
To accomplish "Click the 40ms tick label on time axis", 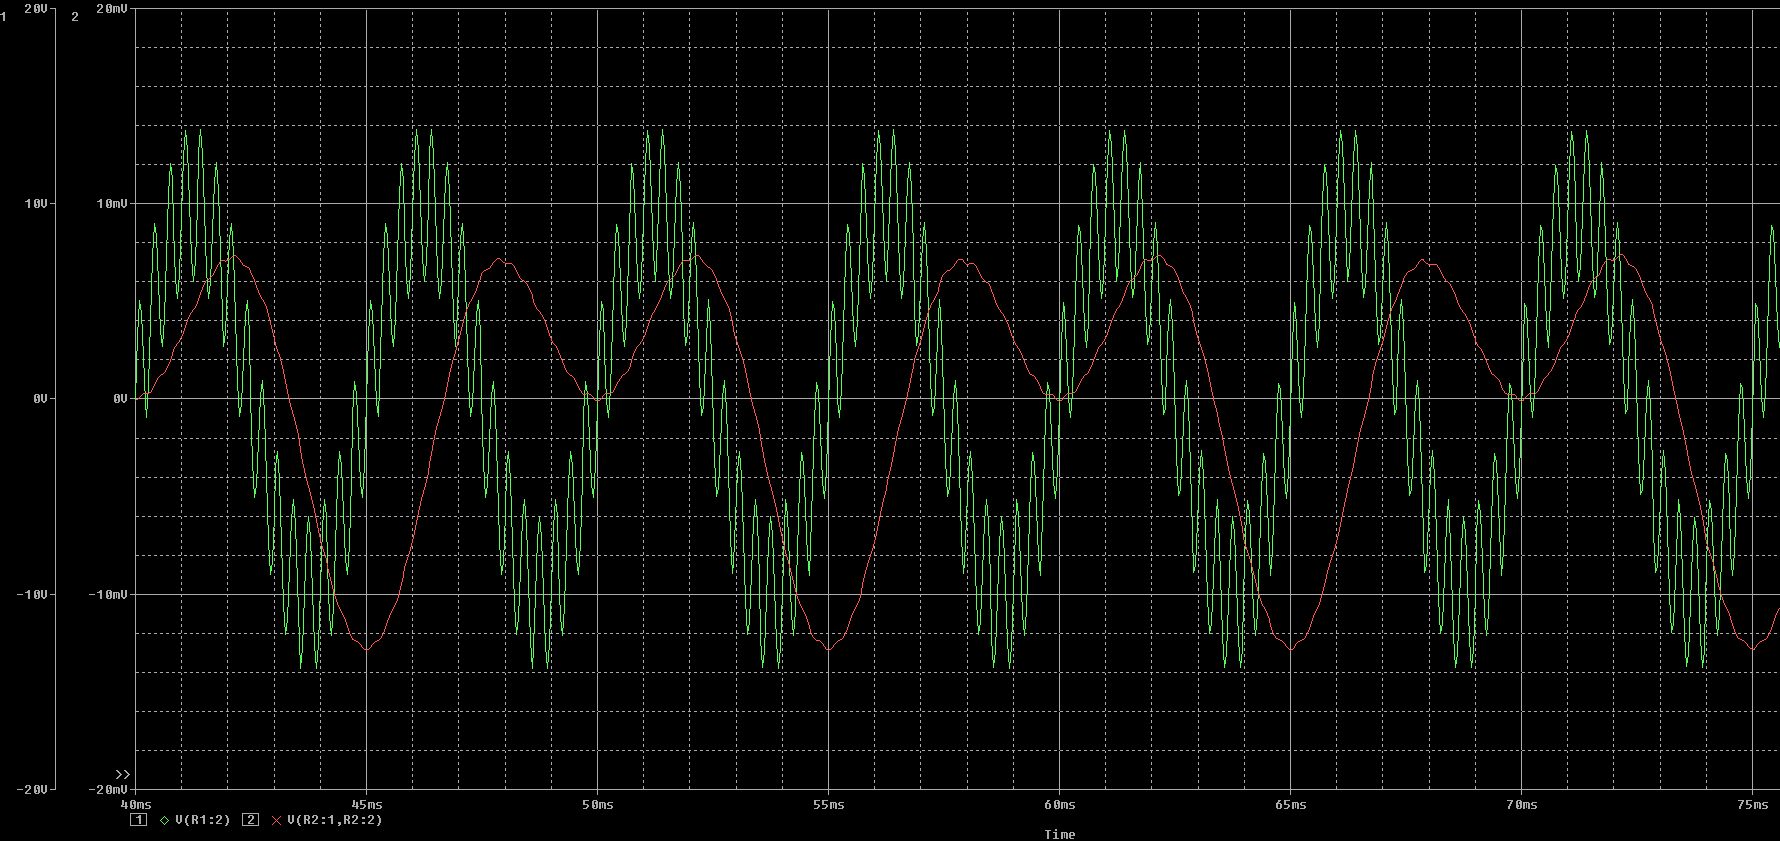I will pyautogui.click(x=136, y=805).
